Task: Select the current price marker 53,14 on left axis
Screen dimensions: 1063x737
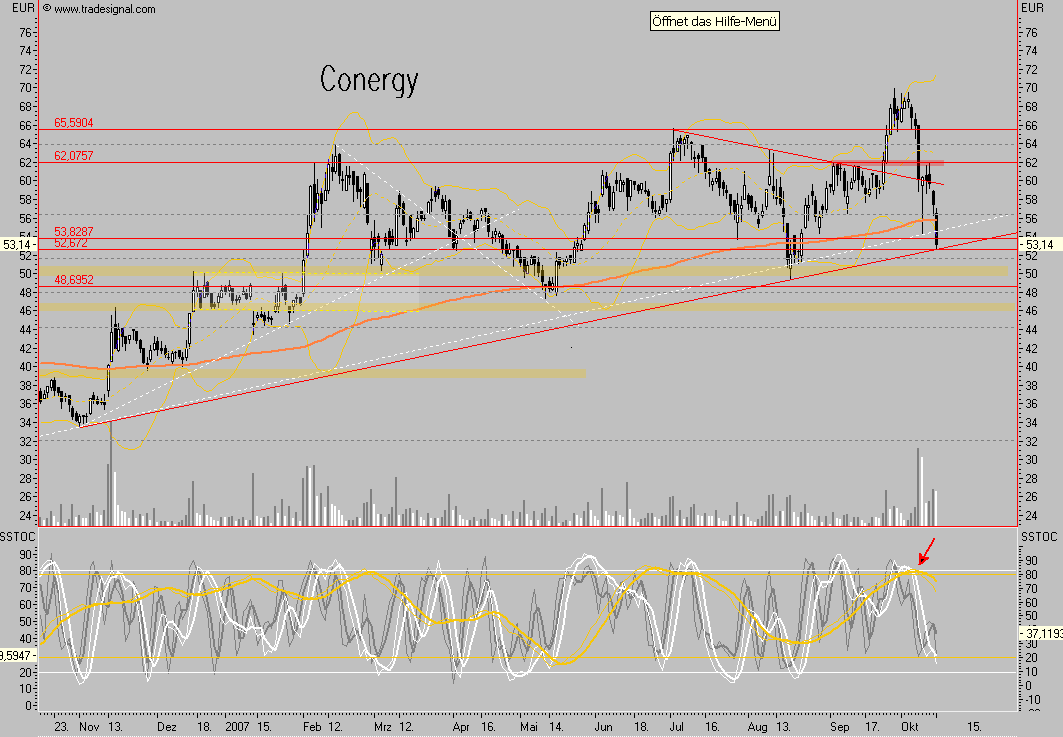Action: click(16, 244)
